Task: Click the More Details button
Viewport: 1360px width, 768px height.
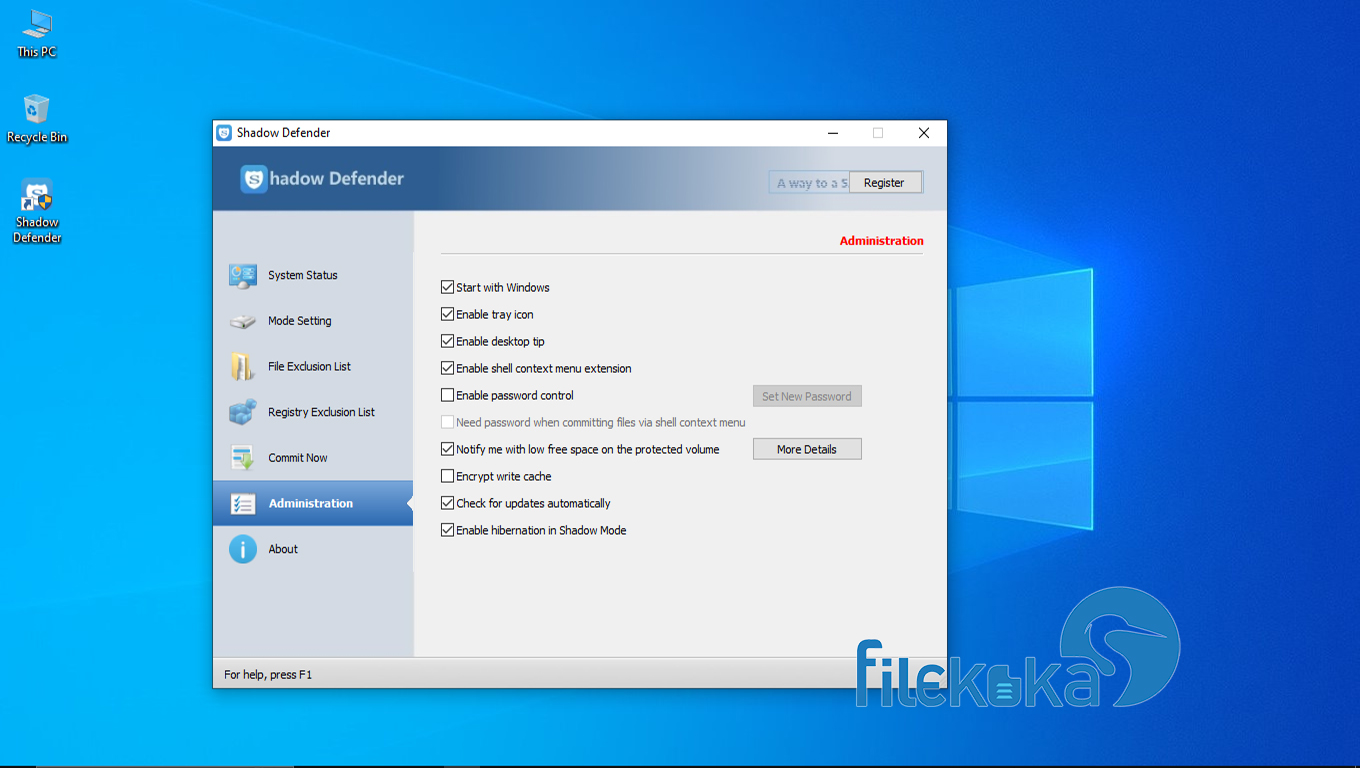Action: click(807, 449)
